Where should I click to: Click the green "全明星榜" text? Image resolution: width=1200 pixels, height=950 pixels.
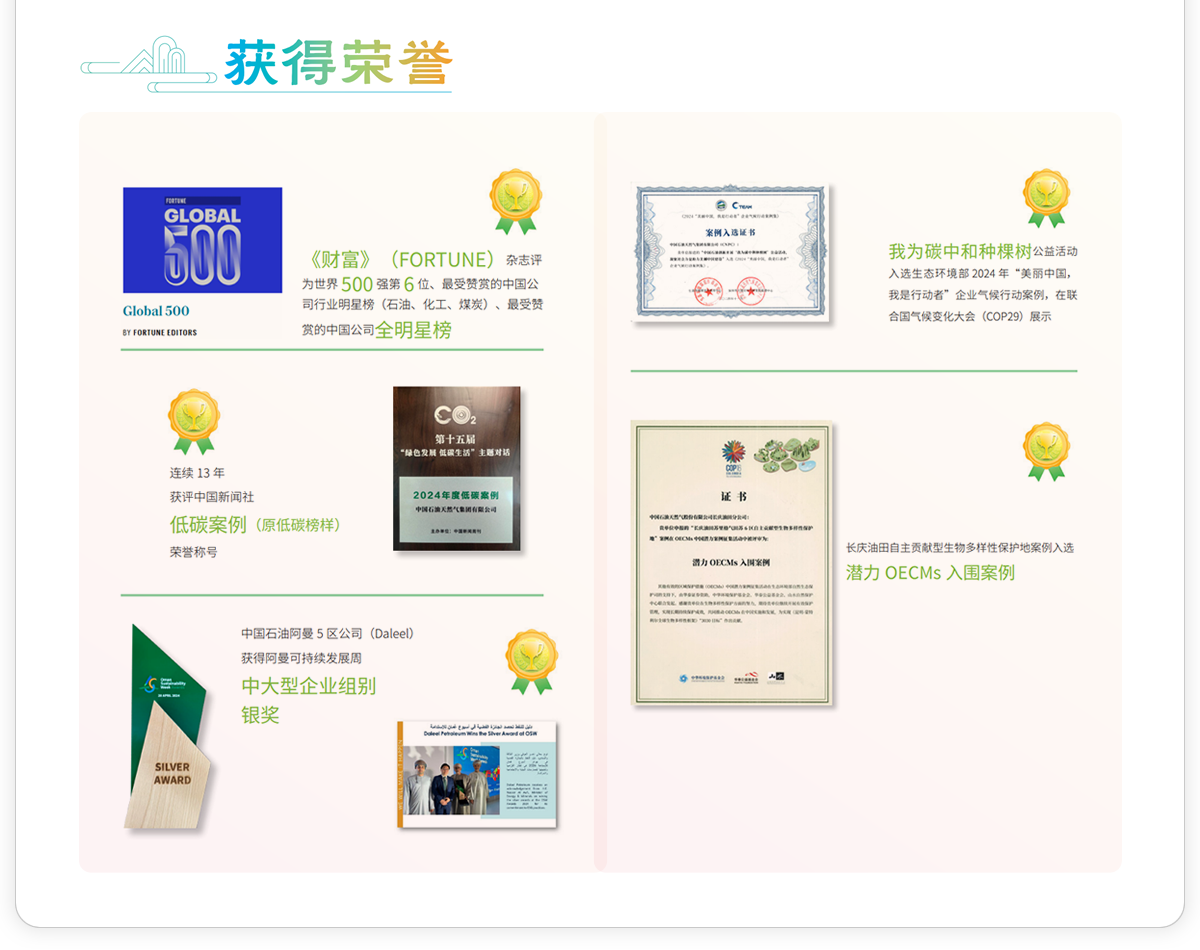click(413, 330)
